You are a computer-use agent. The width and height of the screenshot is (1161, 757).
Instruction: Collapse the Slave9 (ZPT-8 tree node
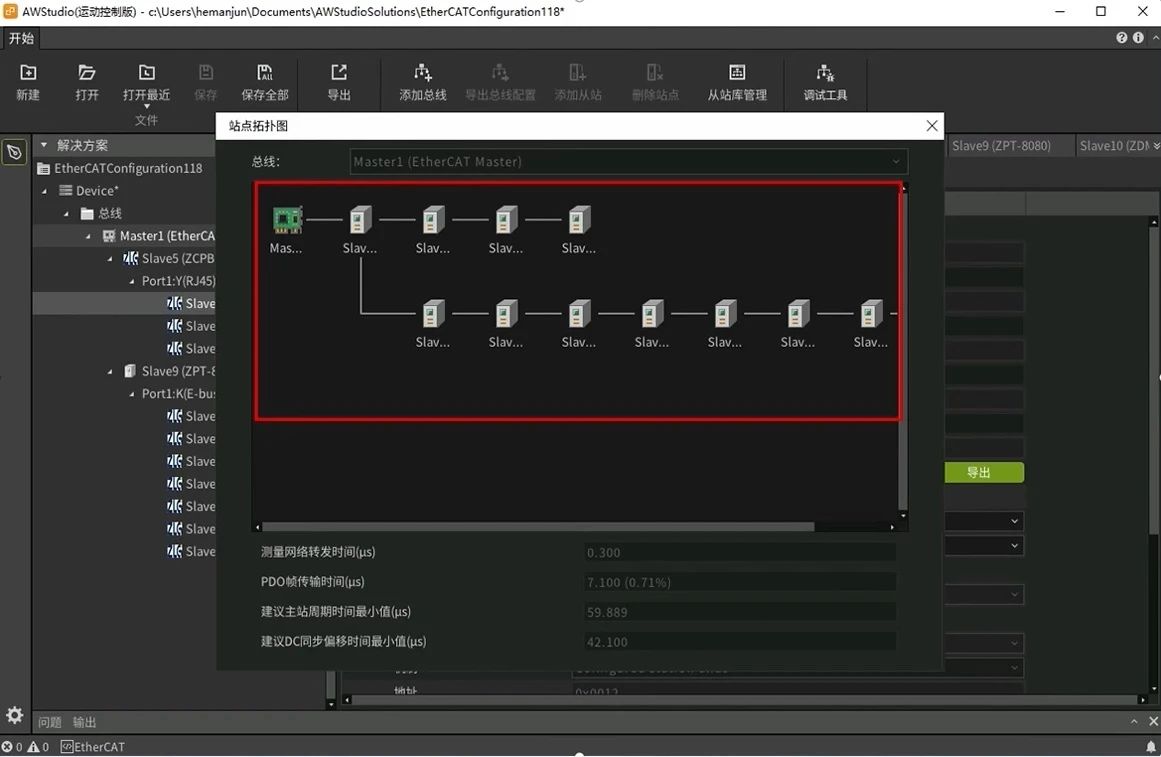click(110, 372)
